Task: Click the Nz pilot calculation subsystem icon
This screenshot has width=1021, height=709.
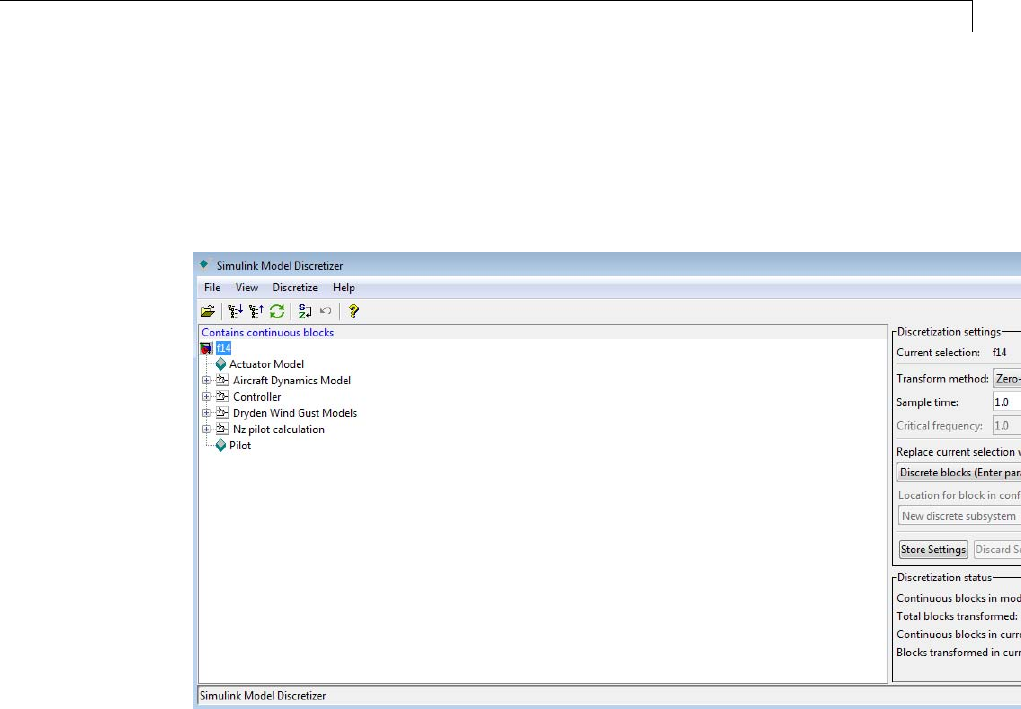Action: coord(222,429)
